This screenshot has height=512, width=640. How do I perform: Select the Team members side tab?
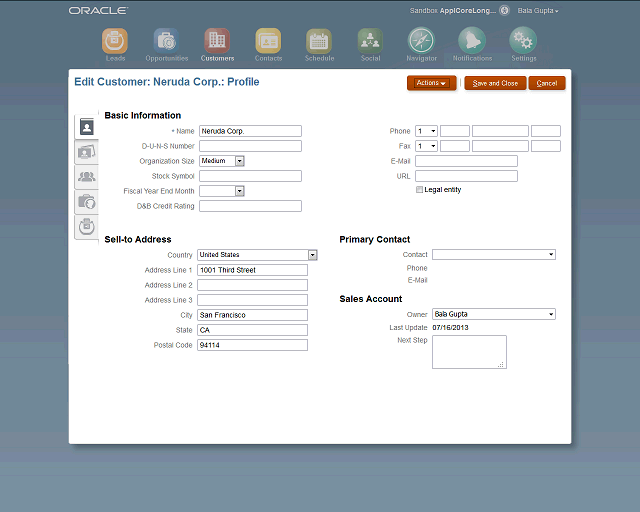click(x=87, y=177)
